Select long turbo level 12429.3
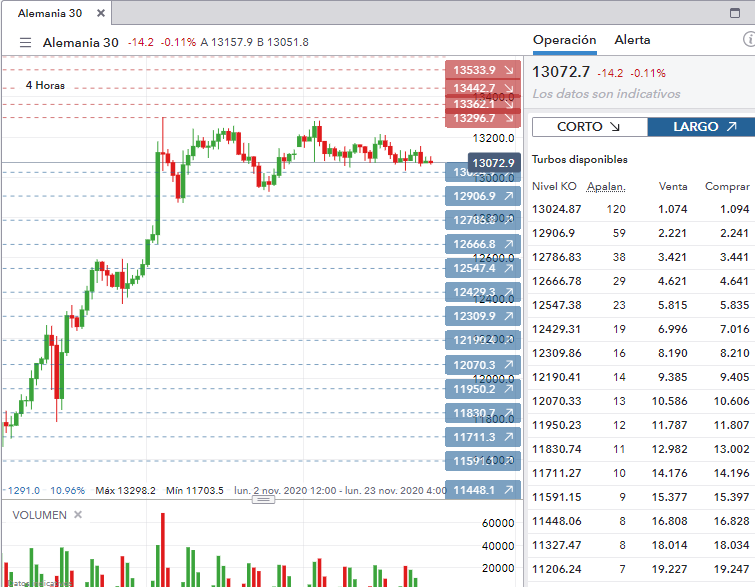The width and height of the screenshot is (755, 587). pos(483,292)
